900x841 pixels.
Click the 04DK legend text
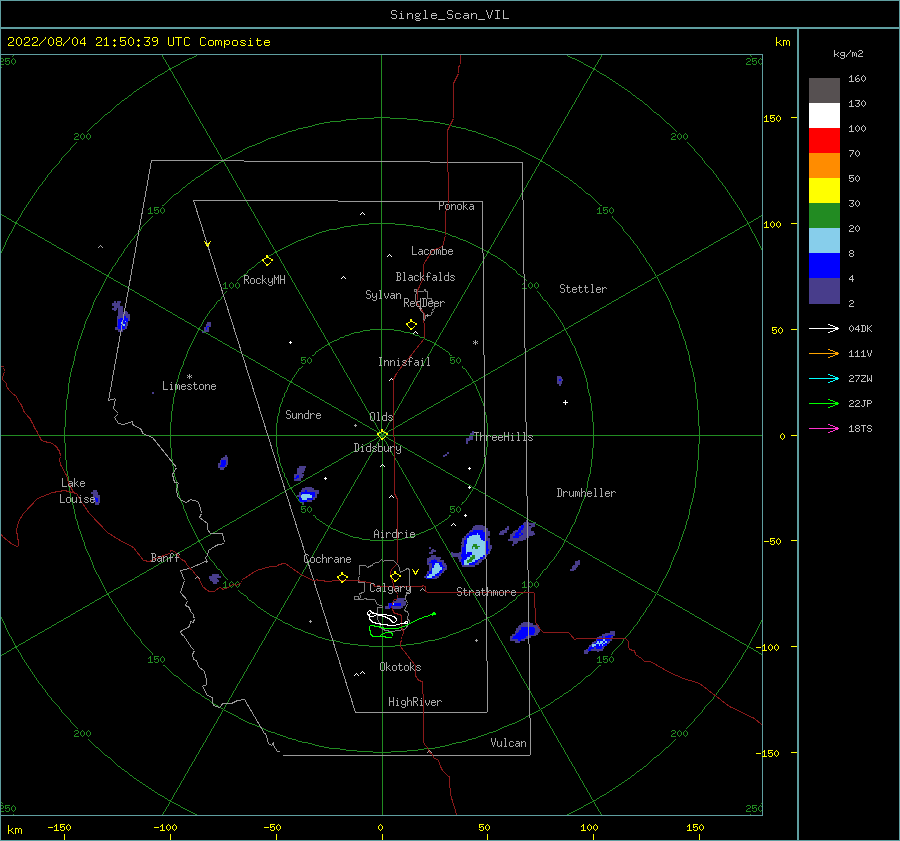click(x=860, y=328)
